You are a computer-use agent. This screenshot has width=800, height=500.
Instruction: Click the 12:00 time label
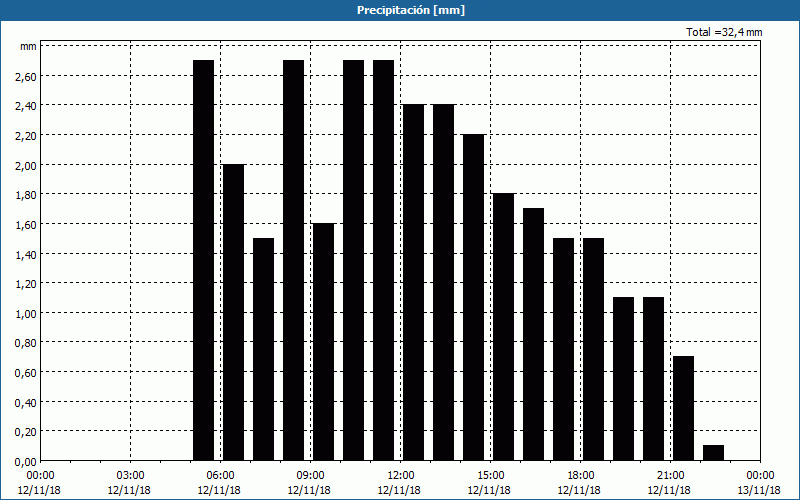click(x=401, y=476)
